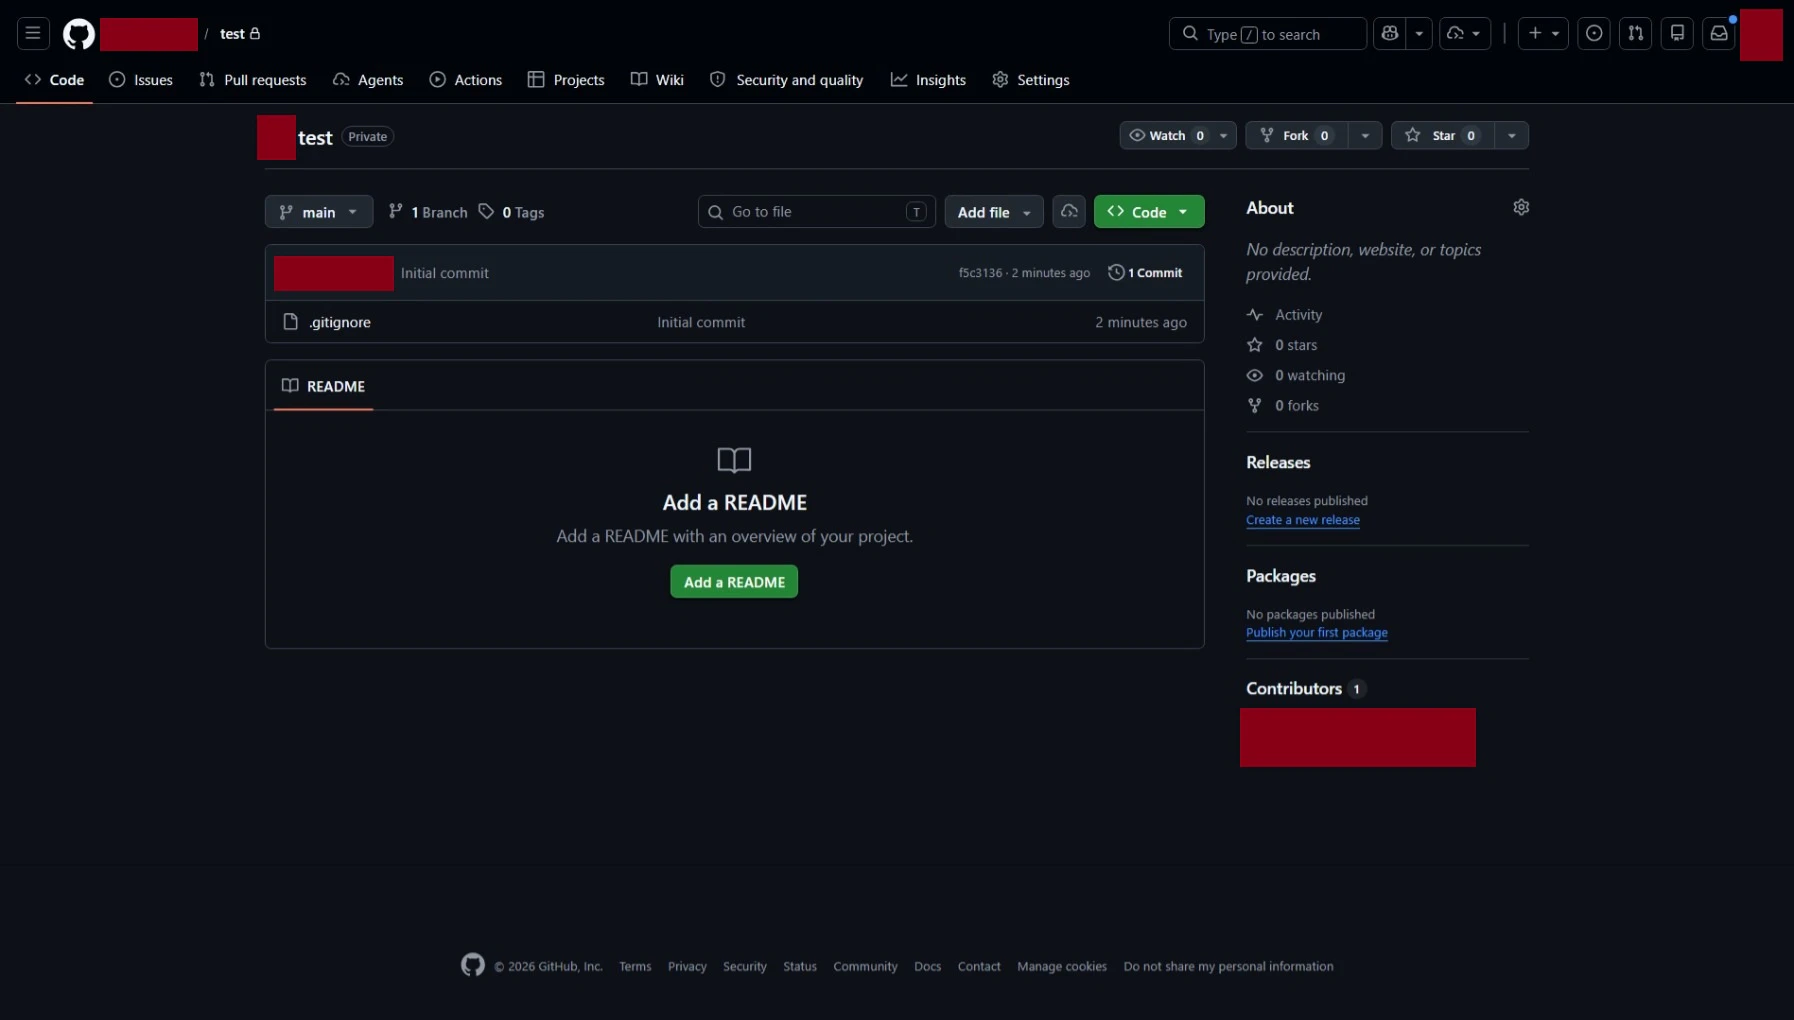
Task: Open the Add file dropdown
Action: coord(994,212)
